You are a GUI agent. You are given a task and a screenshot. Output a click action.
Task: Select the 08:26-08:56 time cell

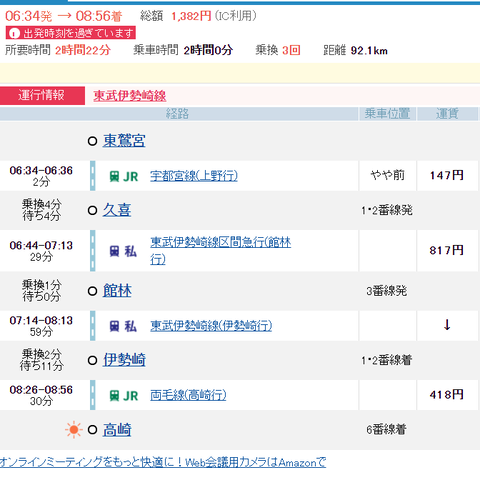(41, 395)
